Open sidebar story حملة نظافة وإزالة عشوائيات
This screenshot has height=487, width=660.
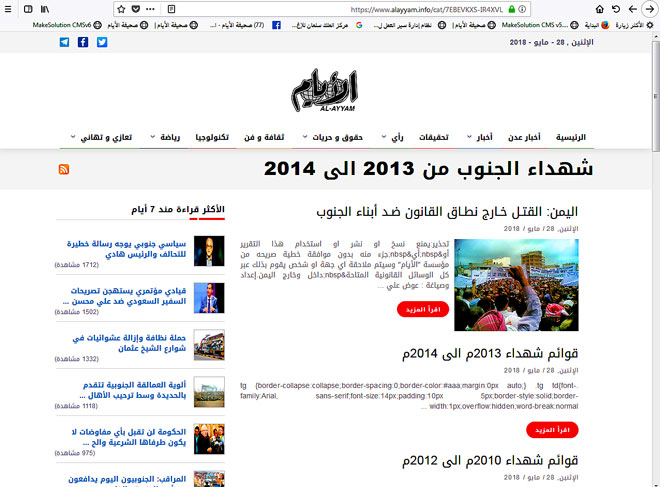coord(129,343)
